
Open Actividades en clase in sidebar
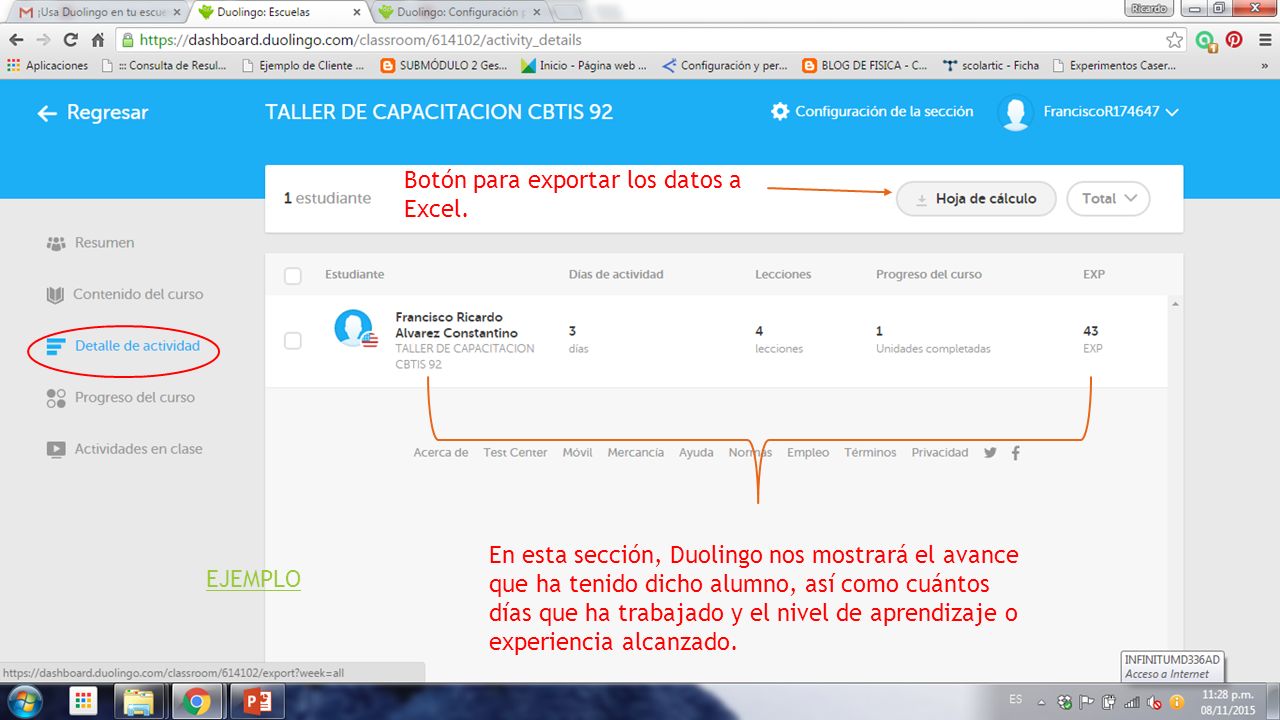[125, 450]
